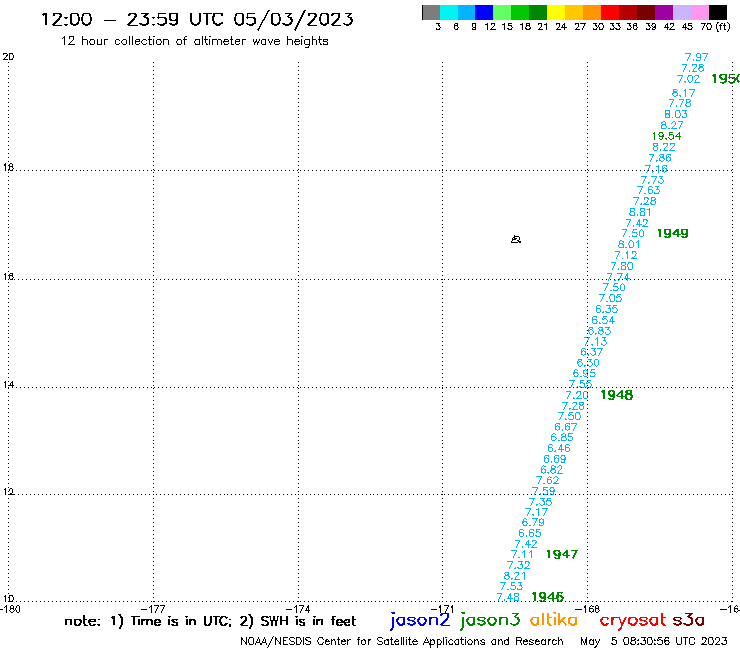Image resolution: width=740 pixels, height=650 pixels.
Task: Click the jason2 satellite legend label
Action: tap(420, 620)
